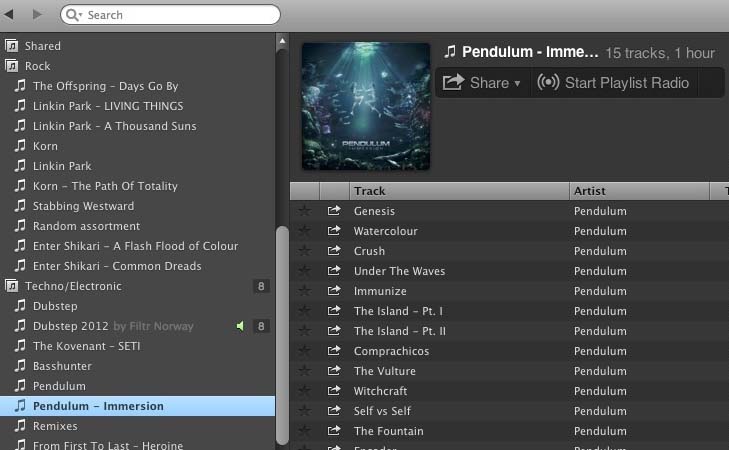This screenshot has height=450, width=729.
Task: Go back with the left navigation arrow
Action: coord(8,14)
